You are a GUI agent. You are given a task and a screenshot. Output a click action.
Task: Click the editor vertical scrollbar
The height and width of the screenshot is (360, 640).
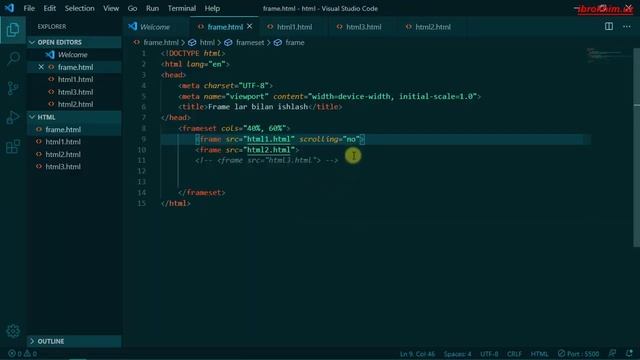(636, 147)
